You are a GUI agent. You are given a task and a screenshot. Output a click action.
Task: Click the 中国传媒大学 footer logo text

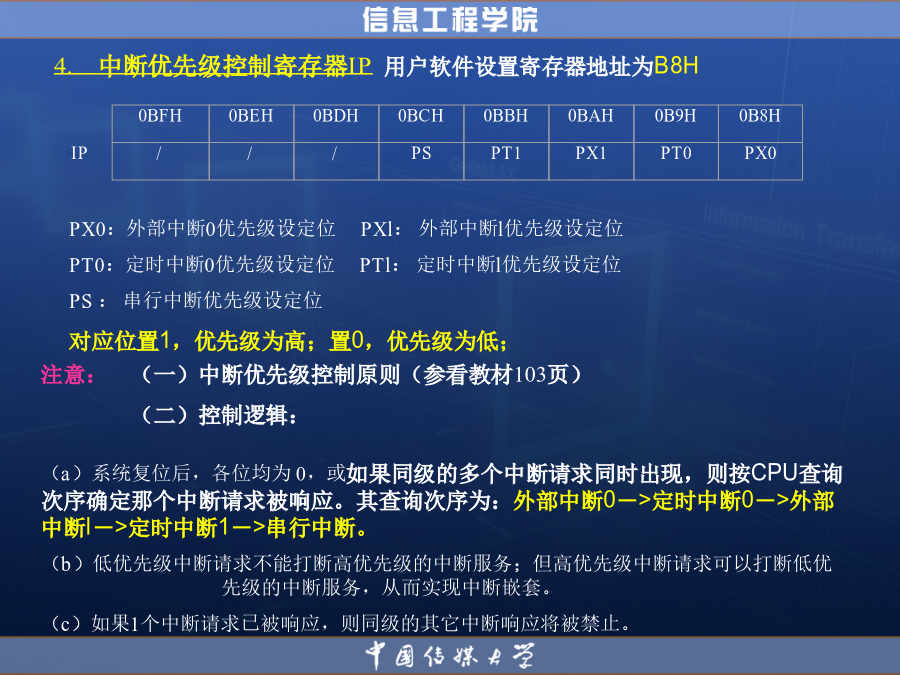pyautogui.click(x=449, y=656)
